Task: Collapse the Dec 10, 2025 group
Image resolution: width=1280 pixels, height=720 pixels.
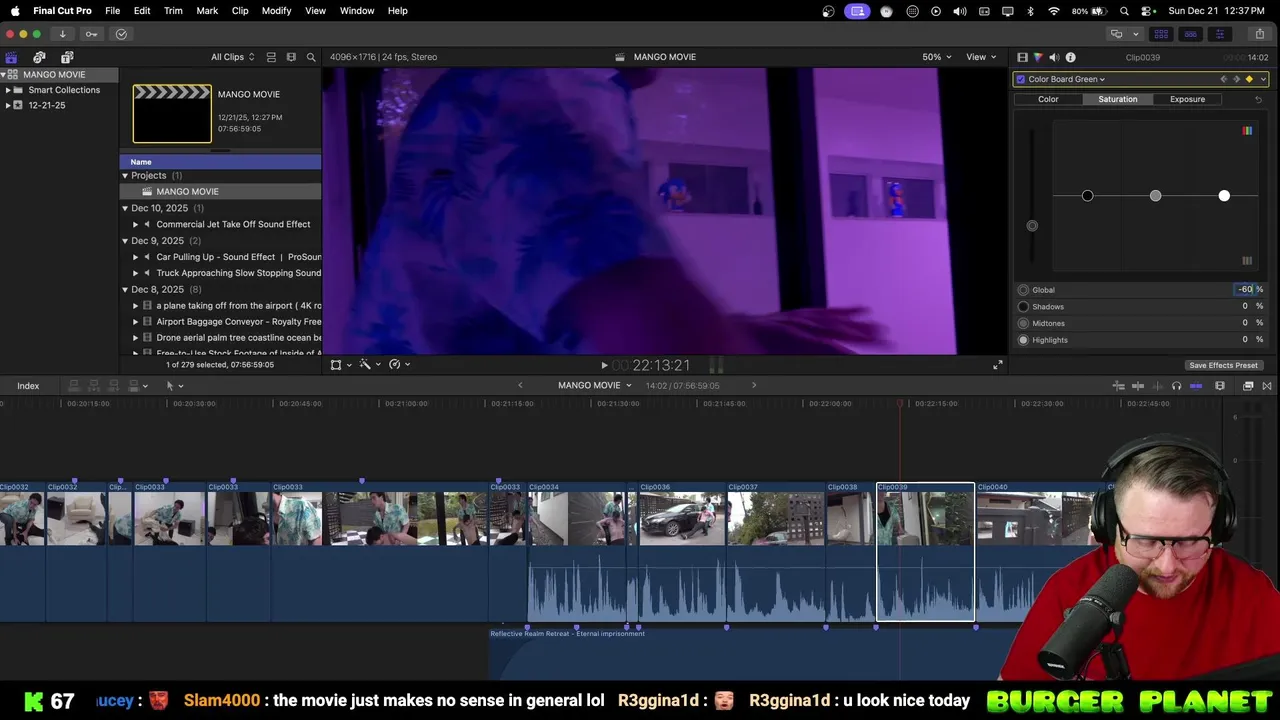Action: (125, 208)
